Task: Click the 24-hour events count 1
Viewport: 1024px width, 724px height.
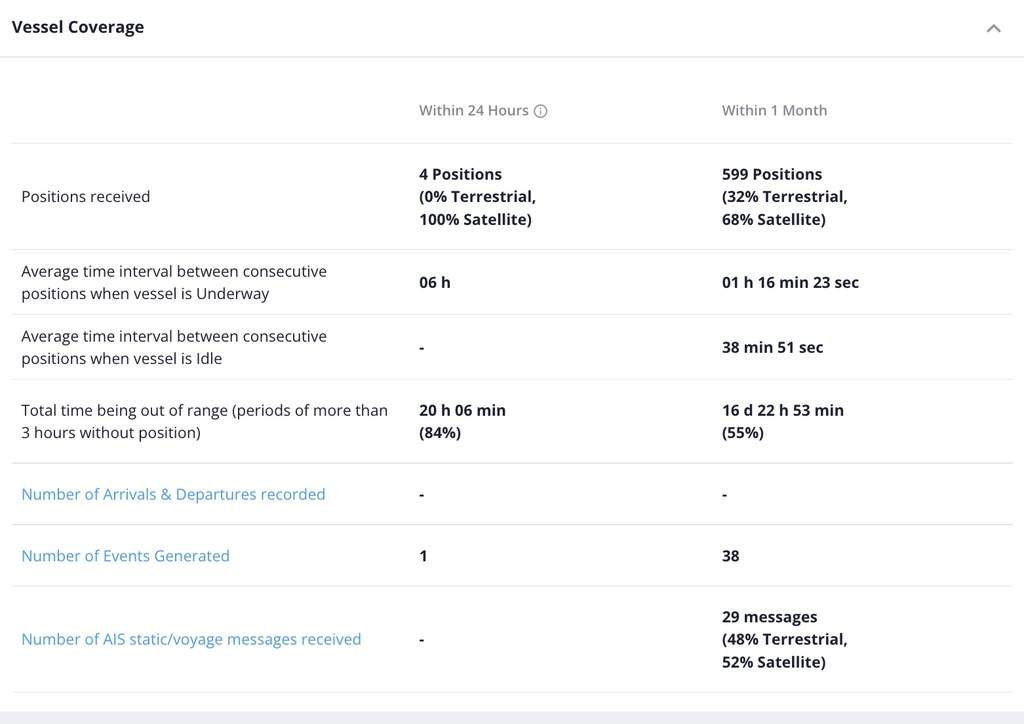Action: pos(423,556)
